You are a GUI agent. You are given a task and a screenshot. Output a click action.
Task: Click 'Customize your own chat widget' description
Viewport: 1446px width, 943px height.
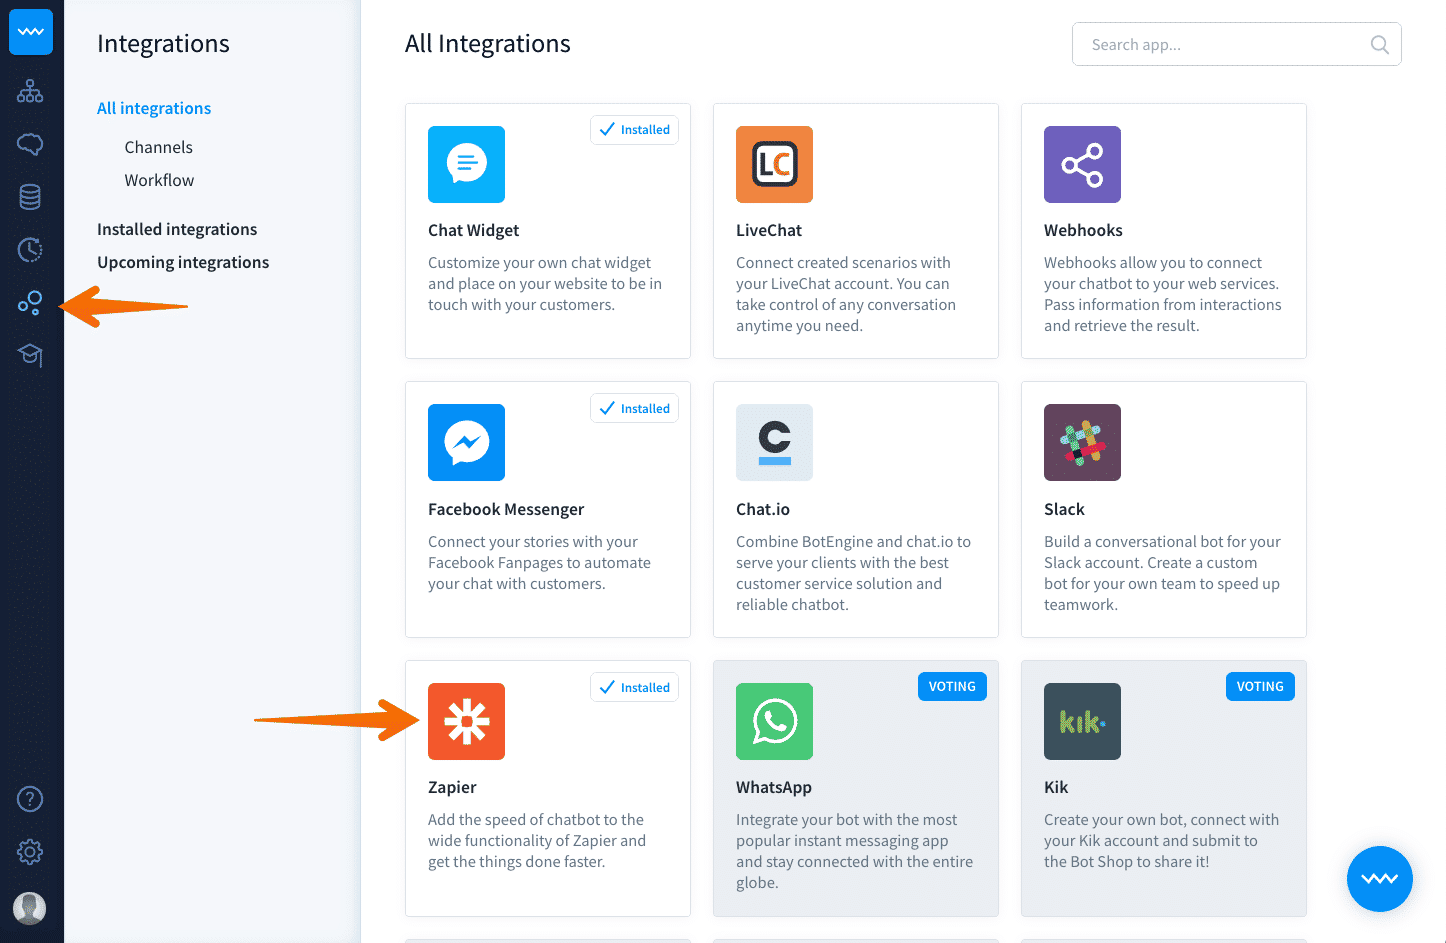tap(545, 284)
